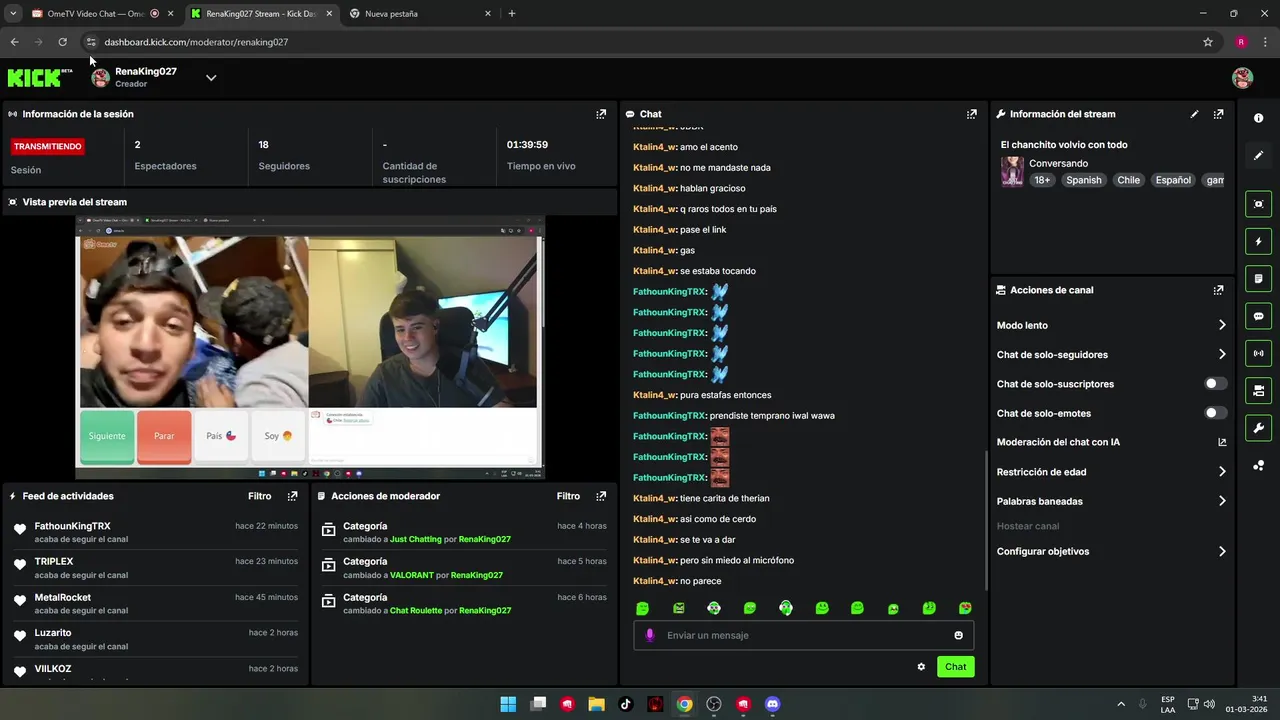Image resolution: width=1280 pixels, height=720 pixels.
Task: Click the browser address bar
Action: (640, 42)
